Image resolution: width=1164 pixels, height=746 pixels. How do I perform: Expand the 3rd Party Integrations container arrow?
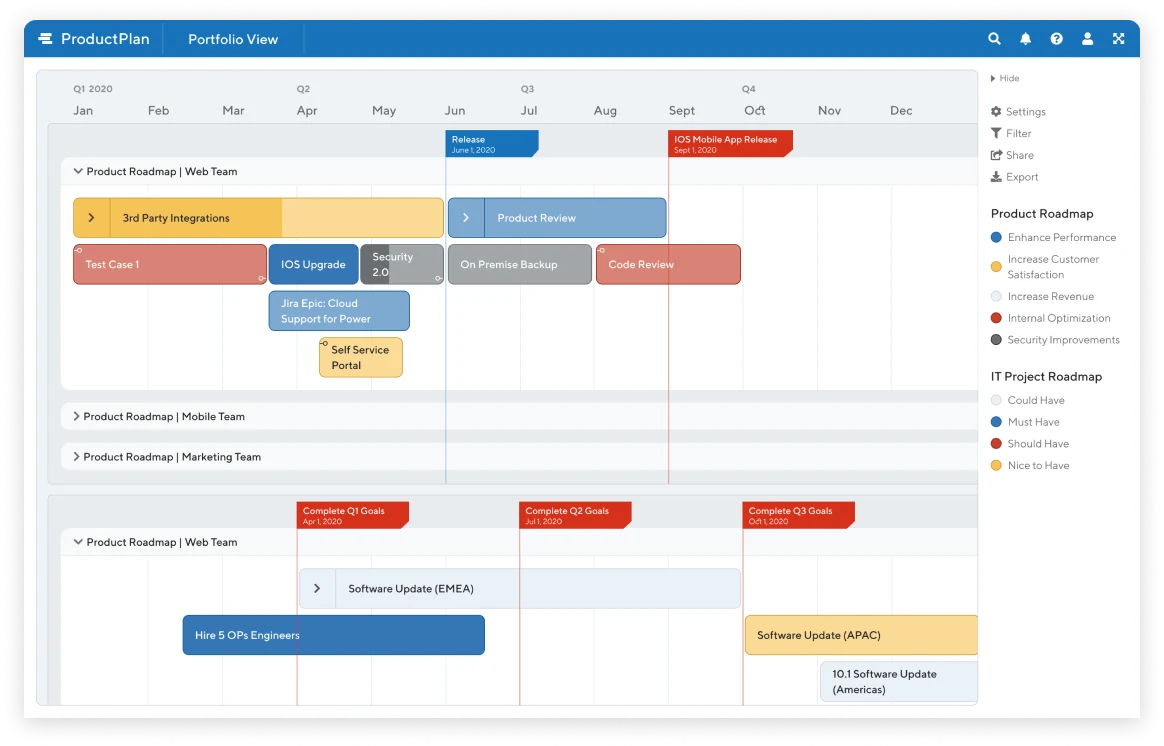click(x=91, y=217)
